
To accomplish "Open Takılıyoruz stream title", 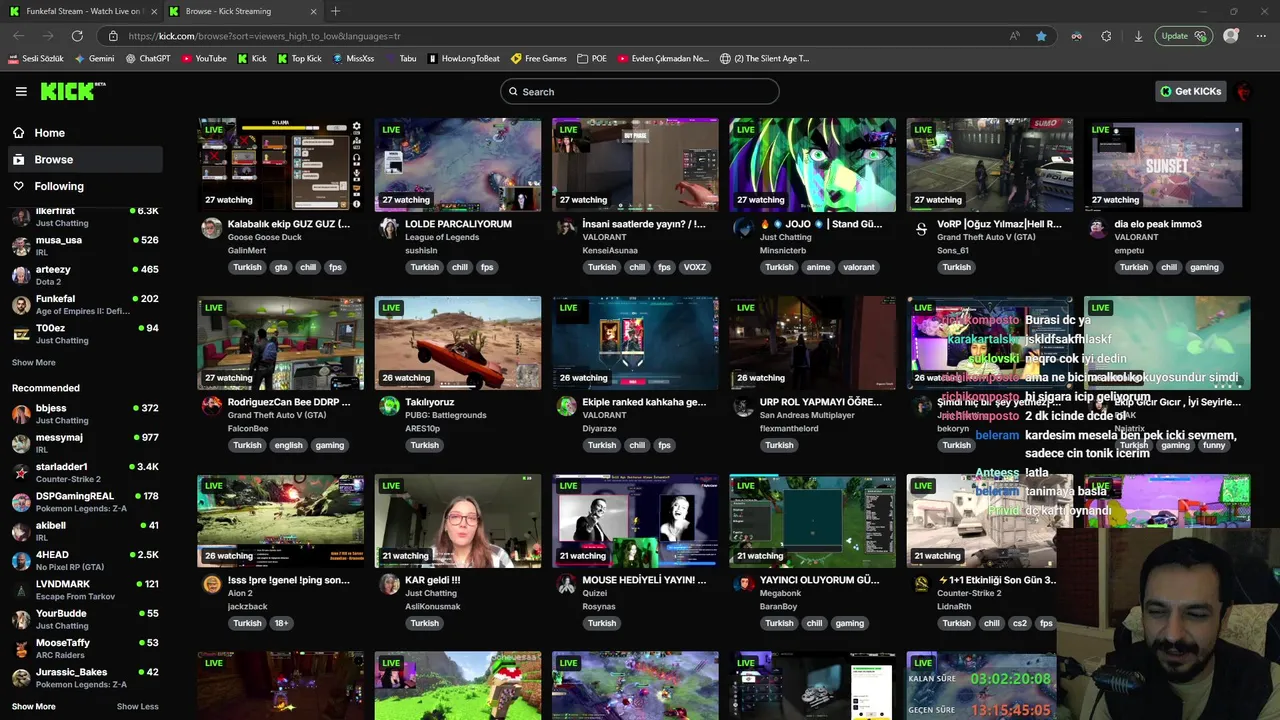I will pos(431,402).
